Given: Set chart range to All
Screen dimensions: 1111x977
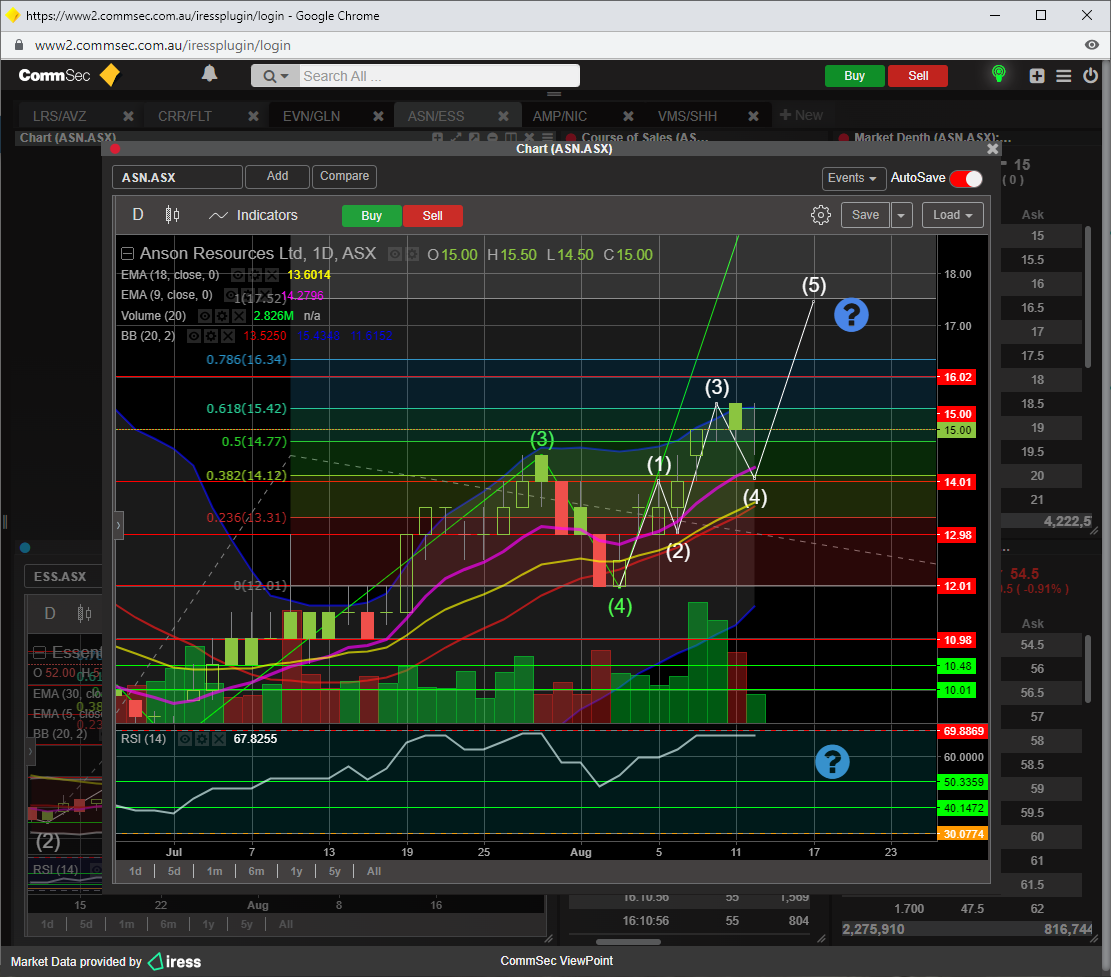Looking at the screenshot, I should click(x=374, y=871).
